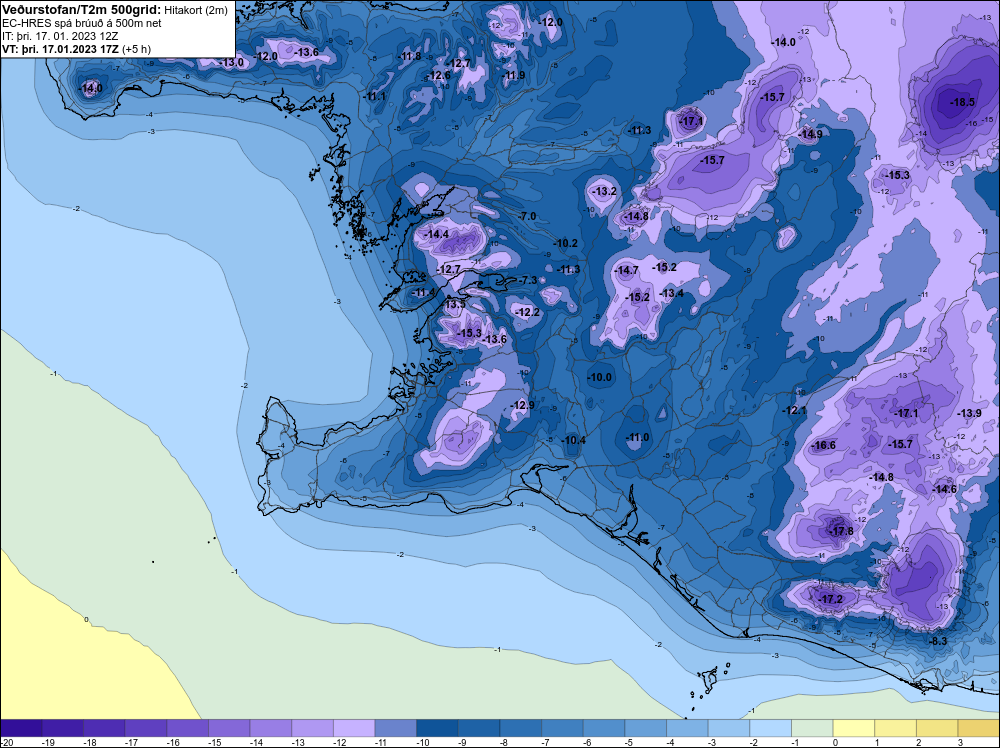Click the -13.2 temperature label

point(604,191)
